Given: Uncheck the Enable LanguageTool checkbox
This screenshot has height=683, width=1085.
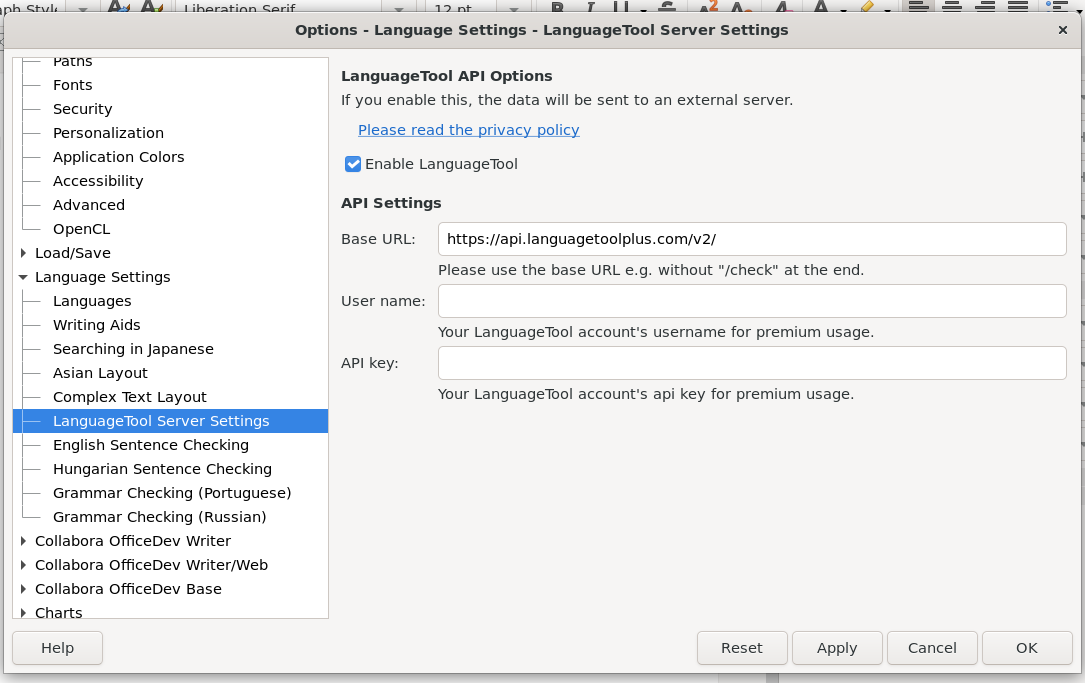Looking at the screenshot, I should [x=353, y=164].
